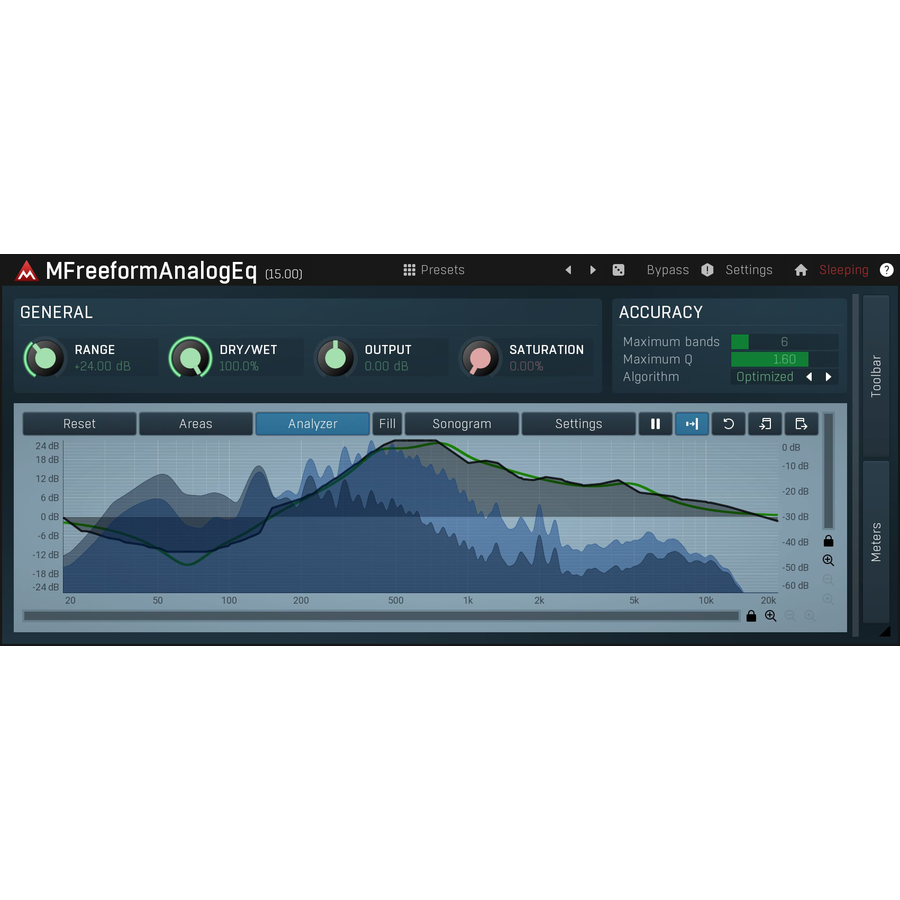This screenshot has width=900, height=900.
Task: Click the paste/import curve icon
Action: click(x=765, y=424)
